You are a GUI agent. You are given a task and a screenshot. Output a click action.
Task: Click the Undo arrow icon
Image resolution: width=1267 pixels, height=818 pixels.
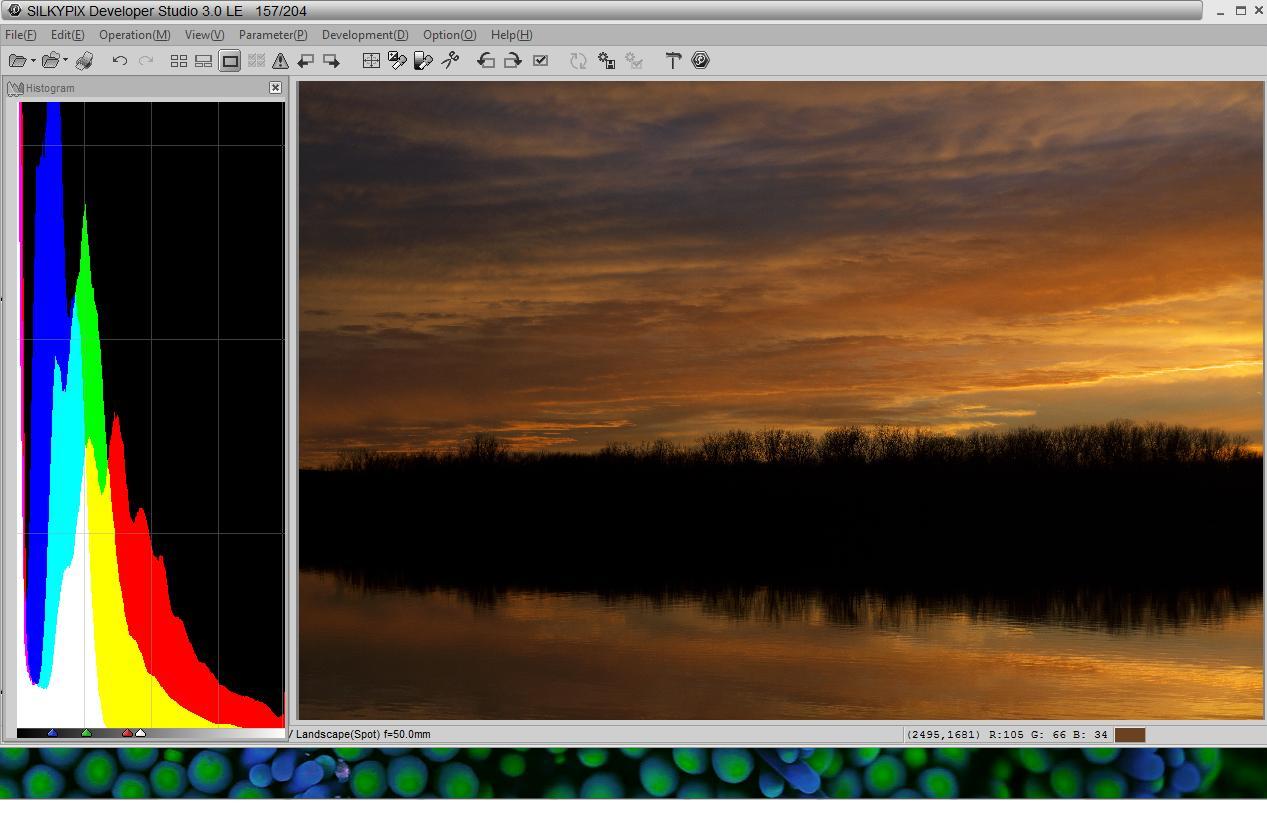(x=120, y=61)
